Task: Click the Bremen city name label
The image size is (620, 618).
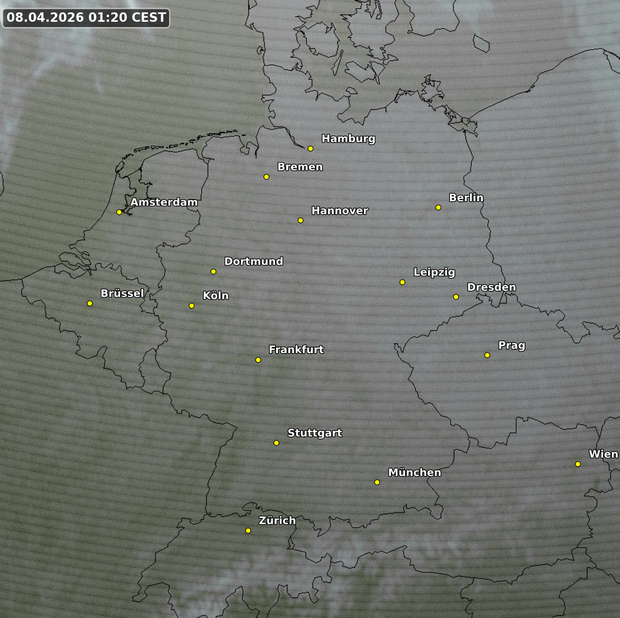Action: point(300,167)
